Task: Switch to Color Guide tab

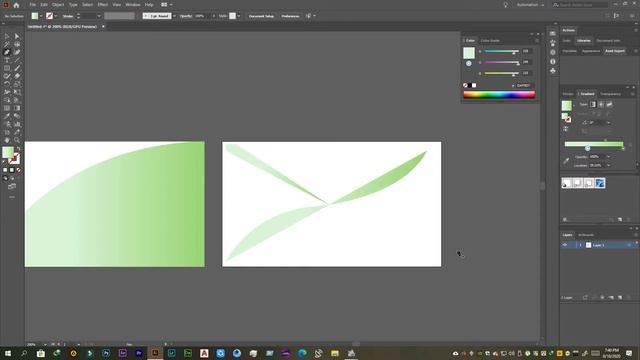Action: [x=490, y=40]
